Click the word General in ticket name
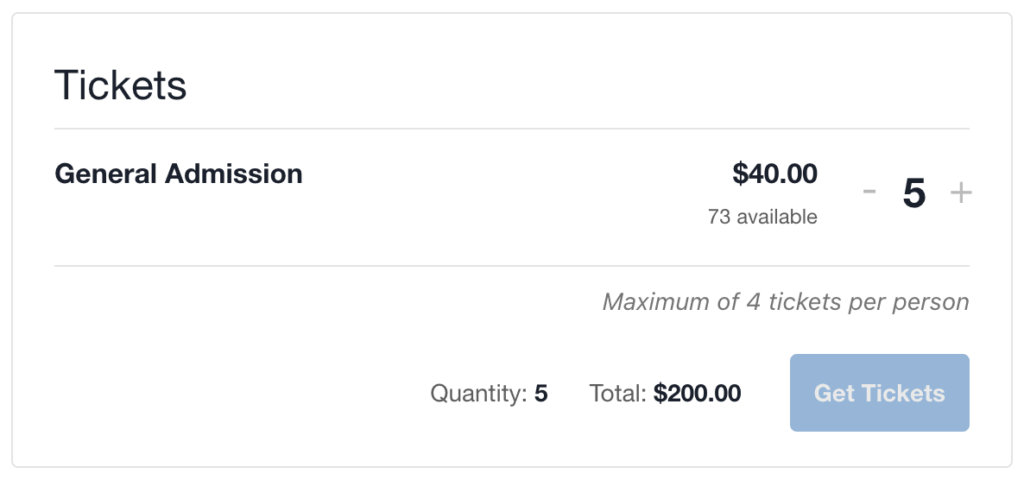 (x=106, y=174)
